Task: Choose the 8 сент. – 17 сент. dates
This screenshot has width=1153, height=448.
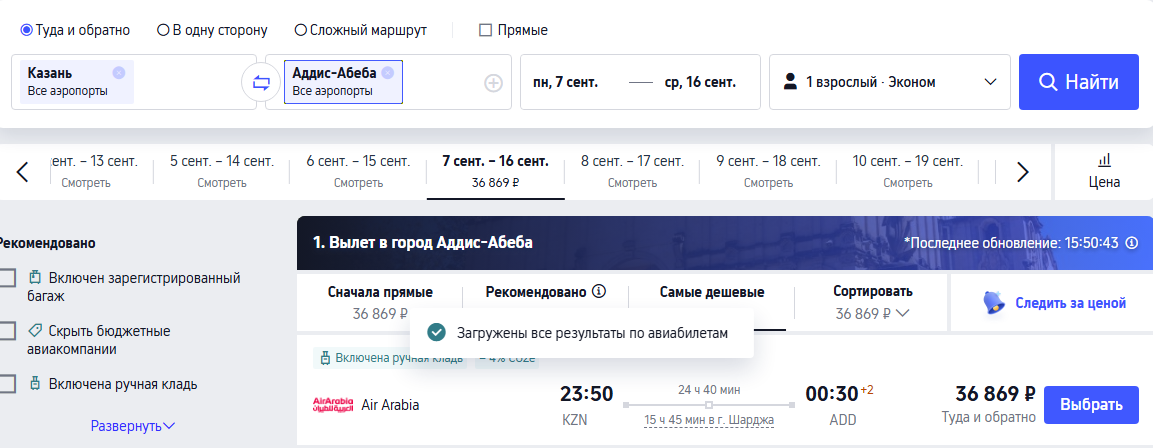Action: (632, 170)
